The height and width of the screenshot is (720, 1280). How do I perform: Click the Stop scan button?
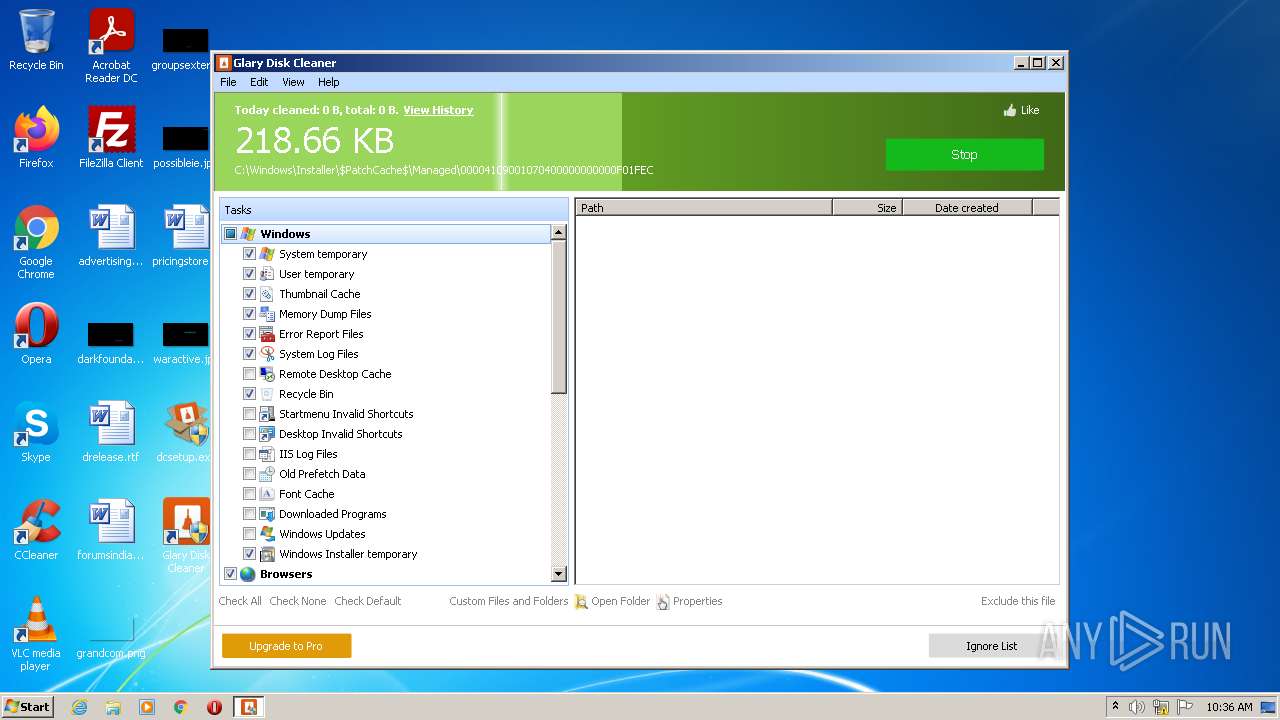pyautogui.click(x=964, y=155)
